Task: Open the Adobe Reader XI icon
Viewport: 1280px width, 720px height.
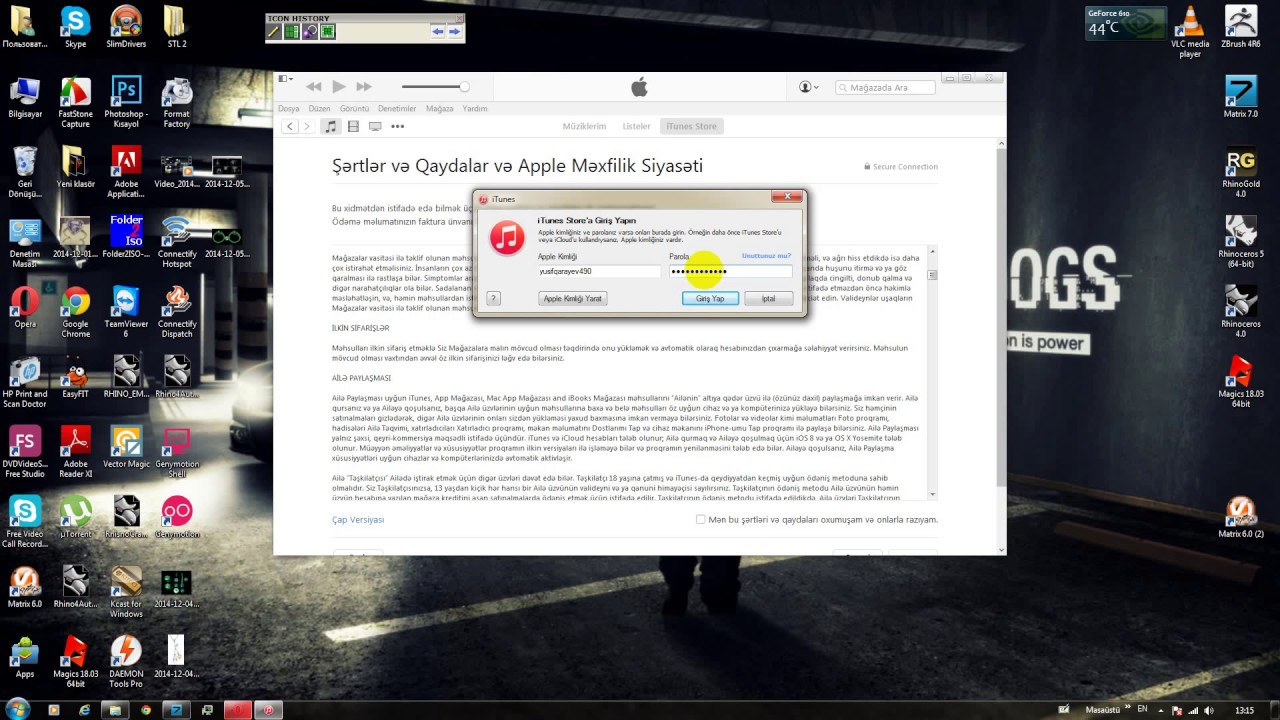Action: 75,451
